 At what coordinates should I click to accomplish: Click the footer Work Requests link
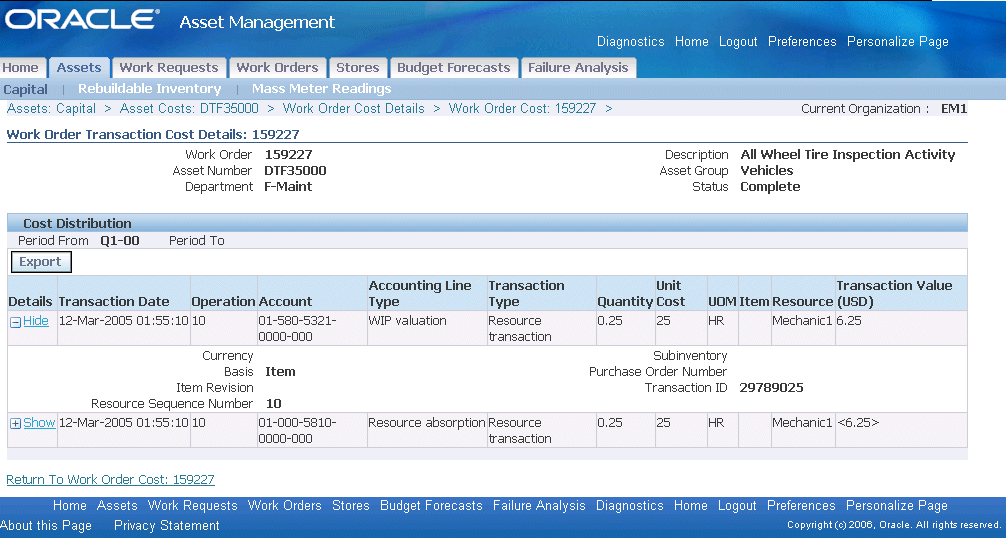[x=192, y=505]
